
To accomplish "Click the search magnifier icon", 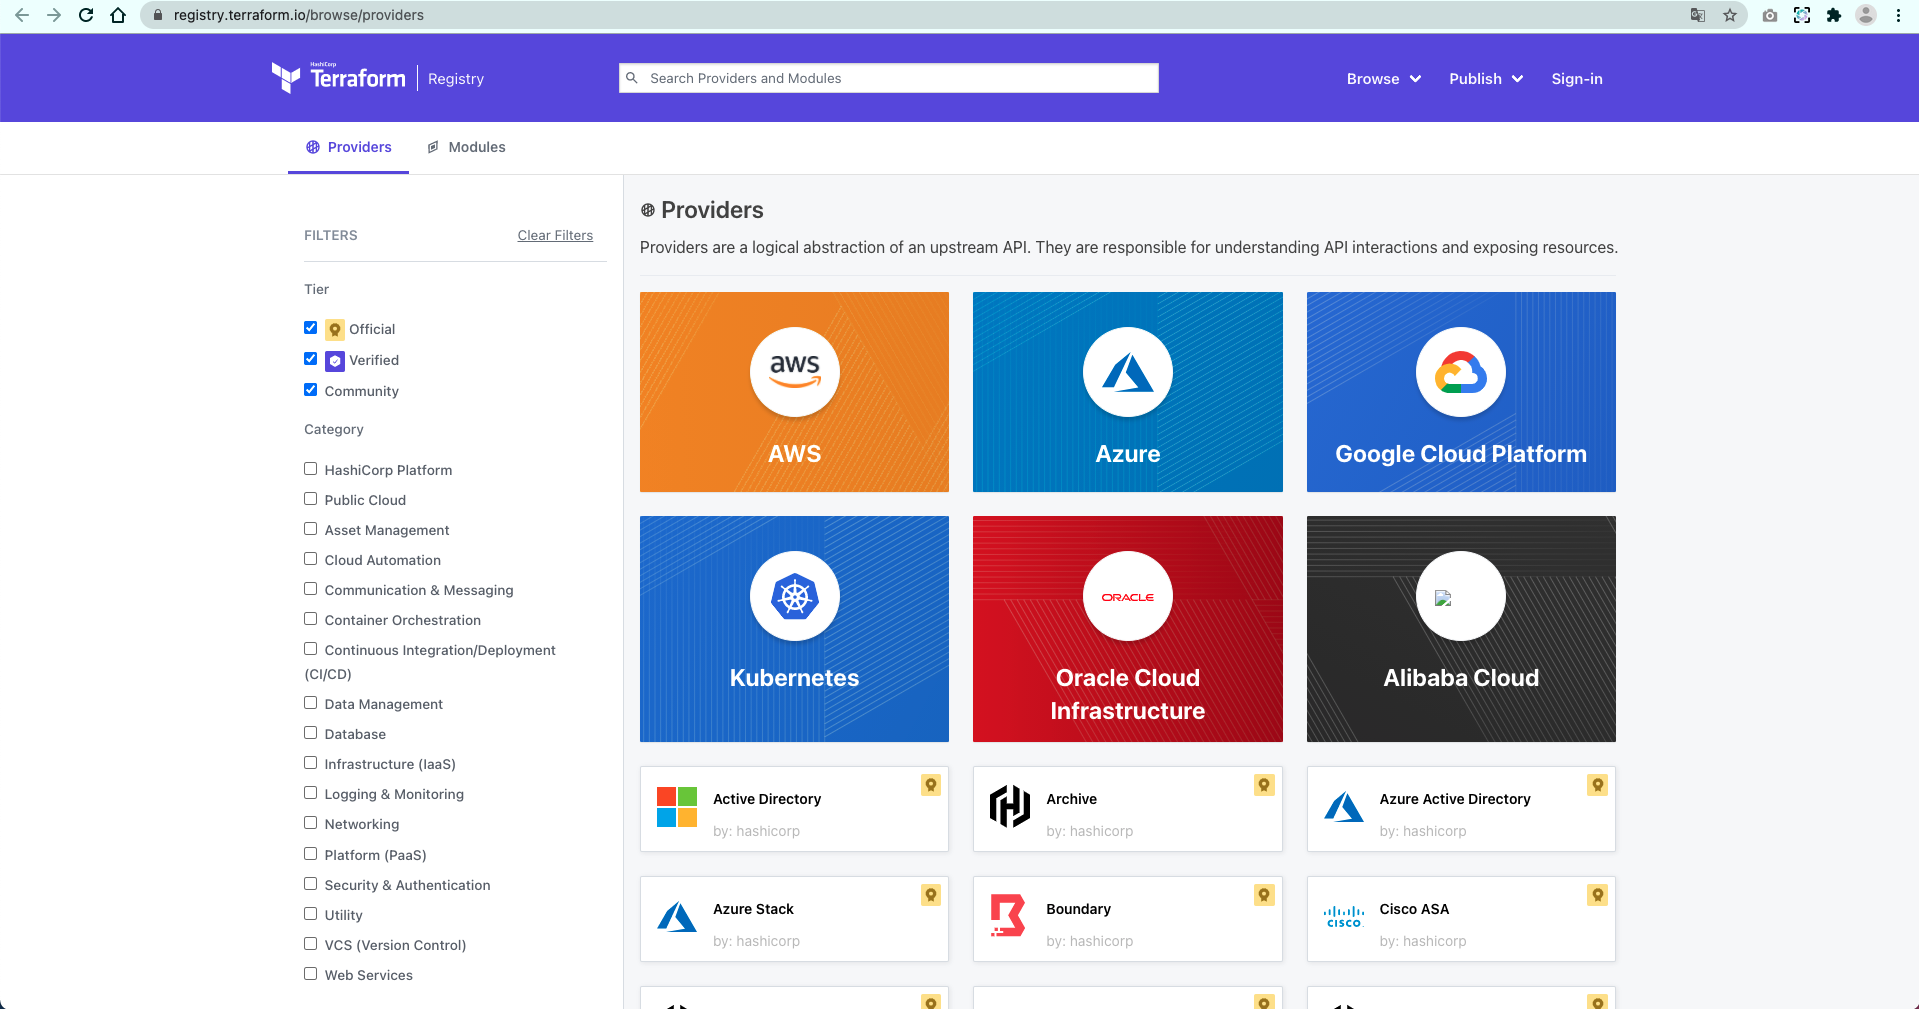I will [x=632, y=78].
